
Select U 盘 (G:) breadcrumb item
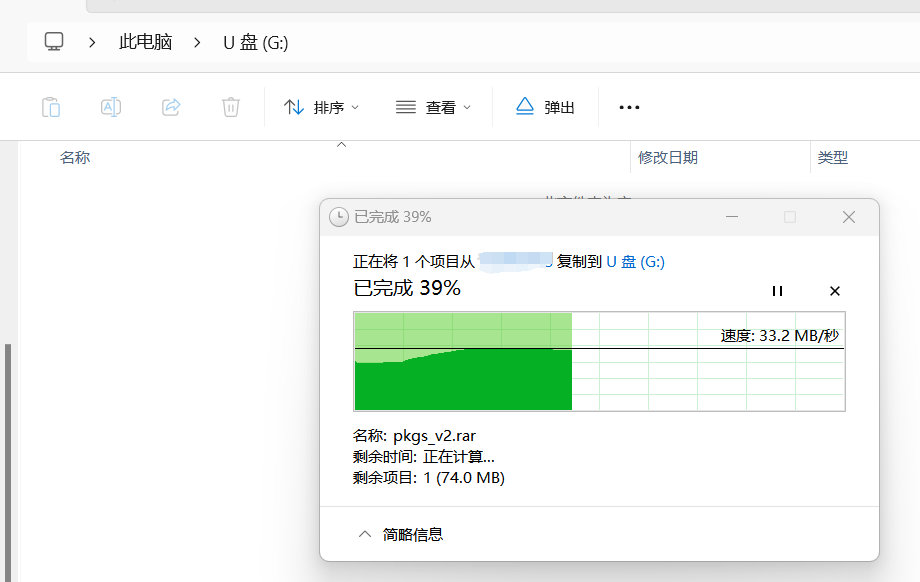click(x=255, y=42)
